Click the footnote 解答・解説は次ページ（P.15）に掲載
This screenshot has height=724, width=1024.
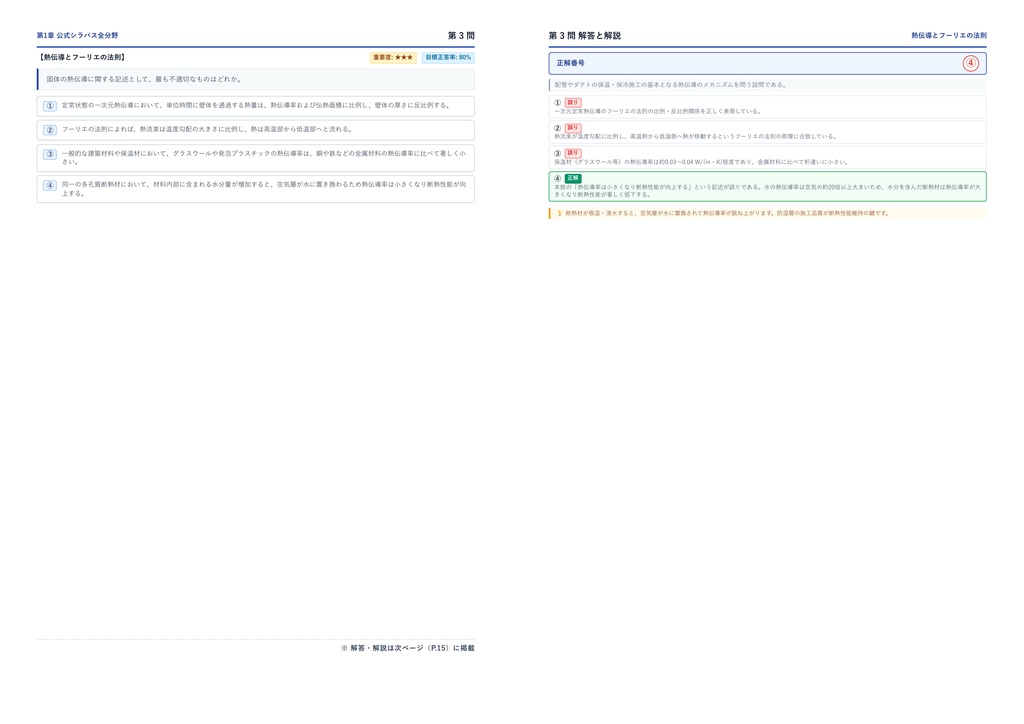[x=408, y=648]
